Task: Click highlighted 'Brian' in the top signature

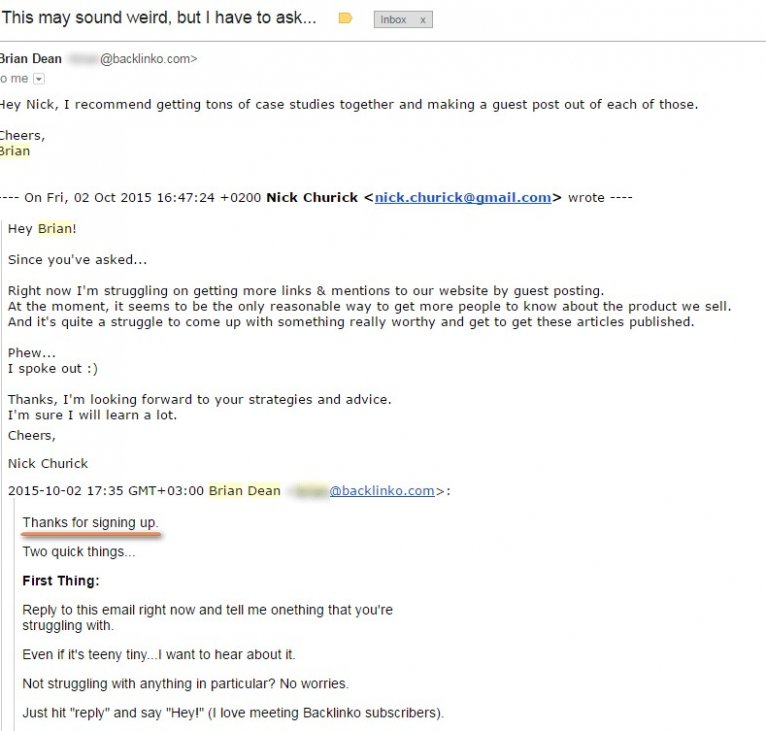Action: 15,151
